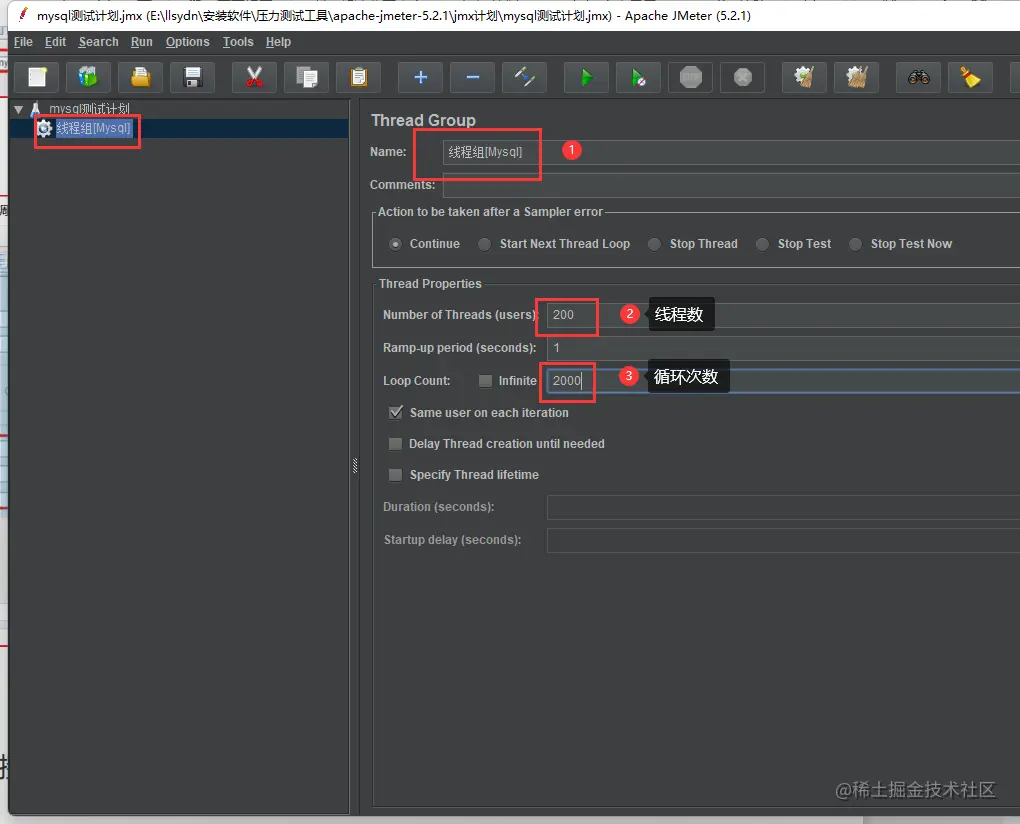The image size is (1020, 824).
Task: Click the Ramp-up period field
Action: (x=783, y=348)
